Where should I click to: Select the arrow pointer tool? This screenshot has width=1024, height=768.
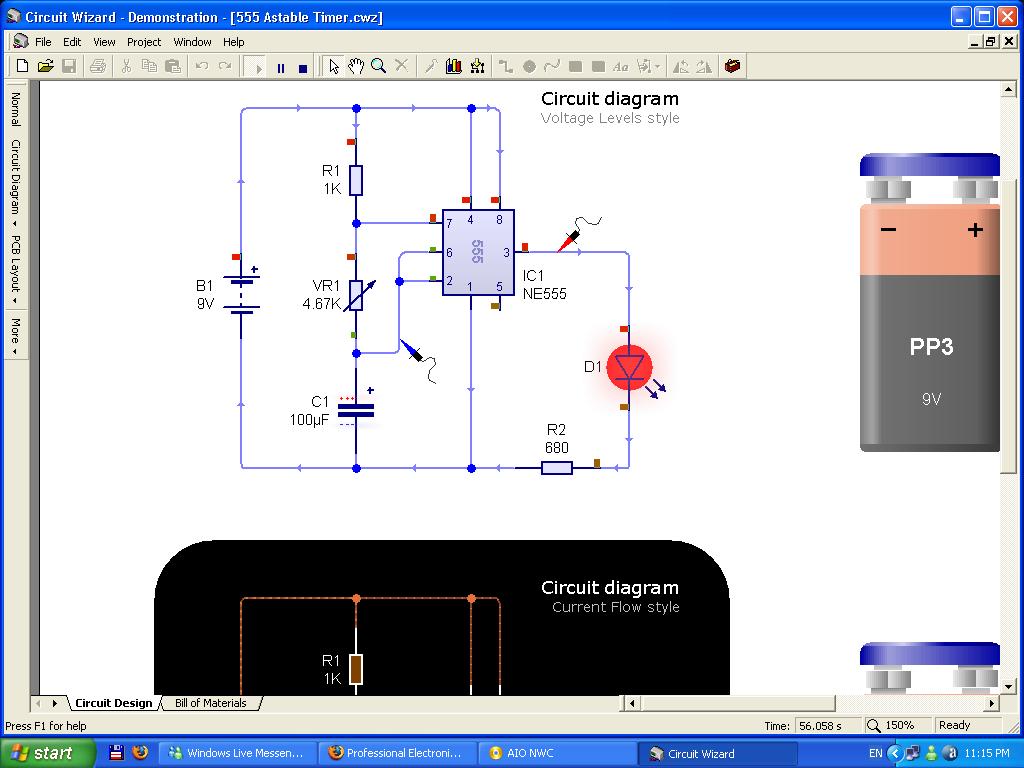[x=334, y=66]
